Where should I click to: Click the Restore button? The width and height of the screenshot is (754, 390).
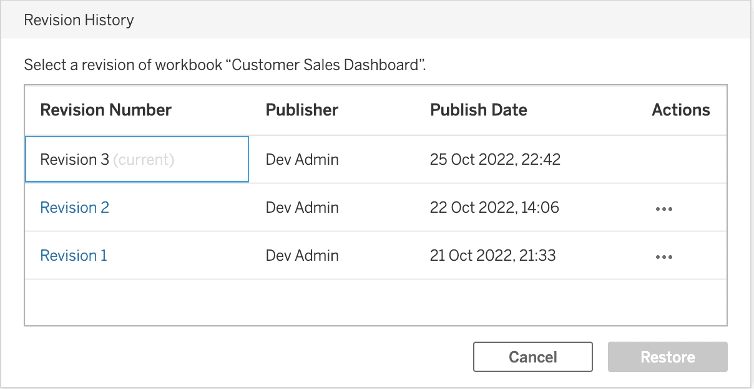point(668,357)
